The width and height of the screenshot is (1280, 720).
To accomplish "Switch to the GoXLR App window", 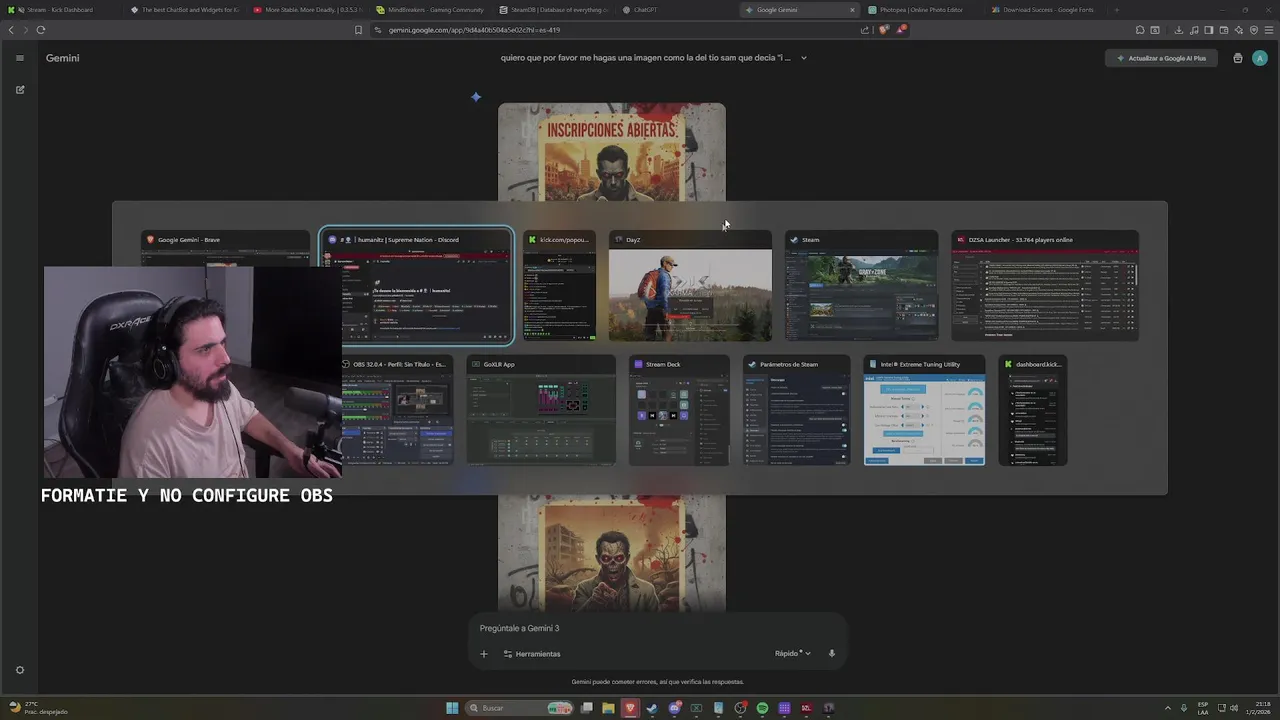I will tap(541, 410).
